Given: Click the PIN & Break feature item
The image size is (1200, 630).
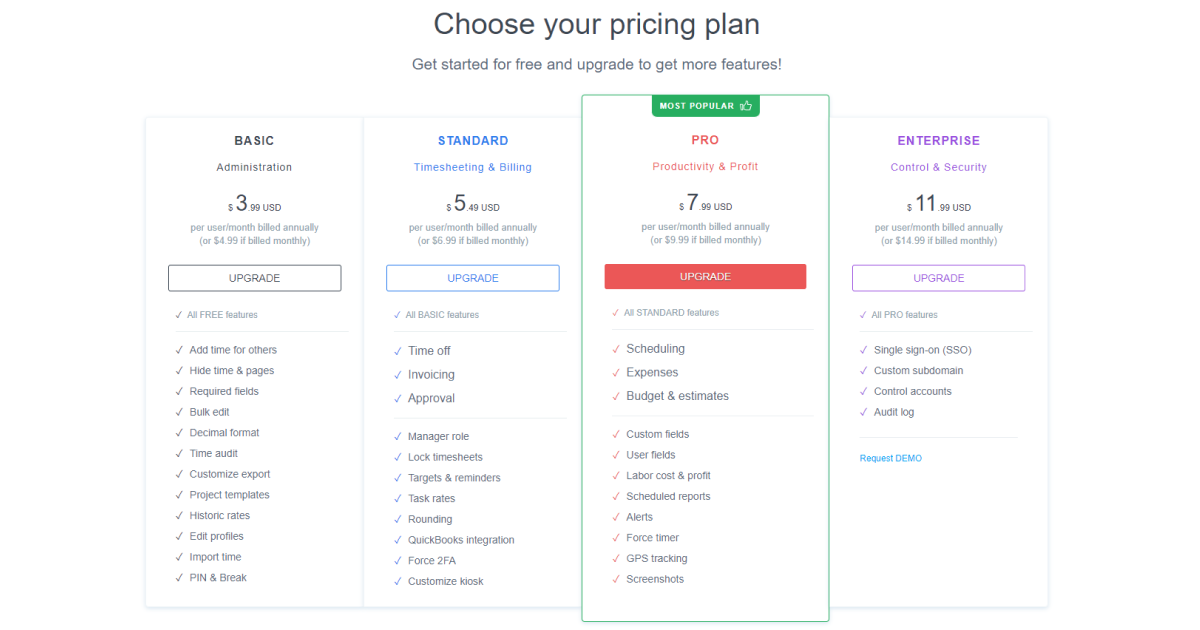Looking at the screenshot, I should coord(218,578).
